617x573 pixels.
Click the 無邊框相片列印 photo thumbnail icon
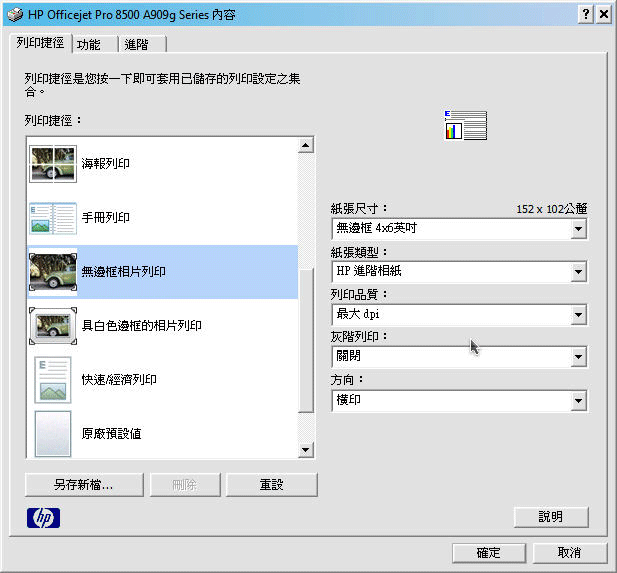click(x=53, y=272)
